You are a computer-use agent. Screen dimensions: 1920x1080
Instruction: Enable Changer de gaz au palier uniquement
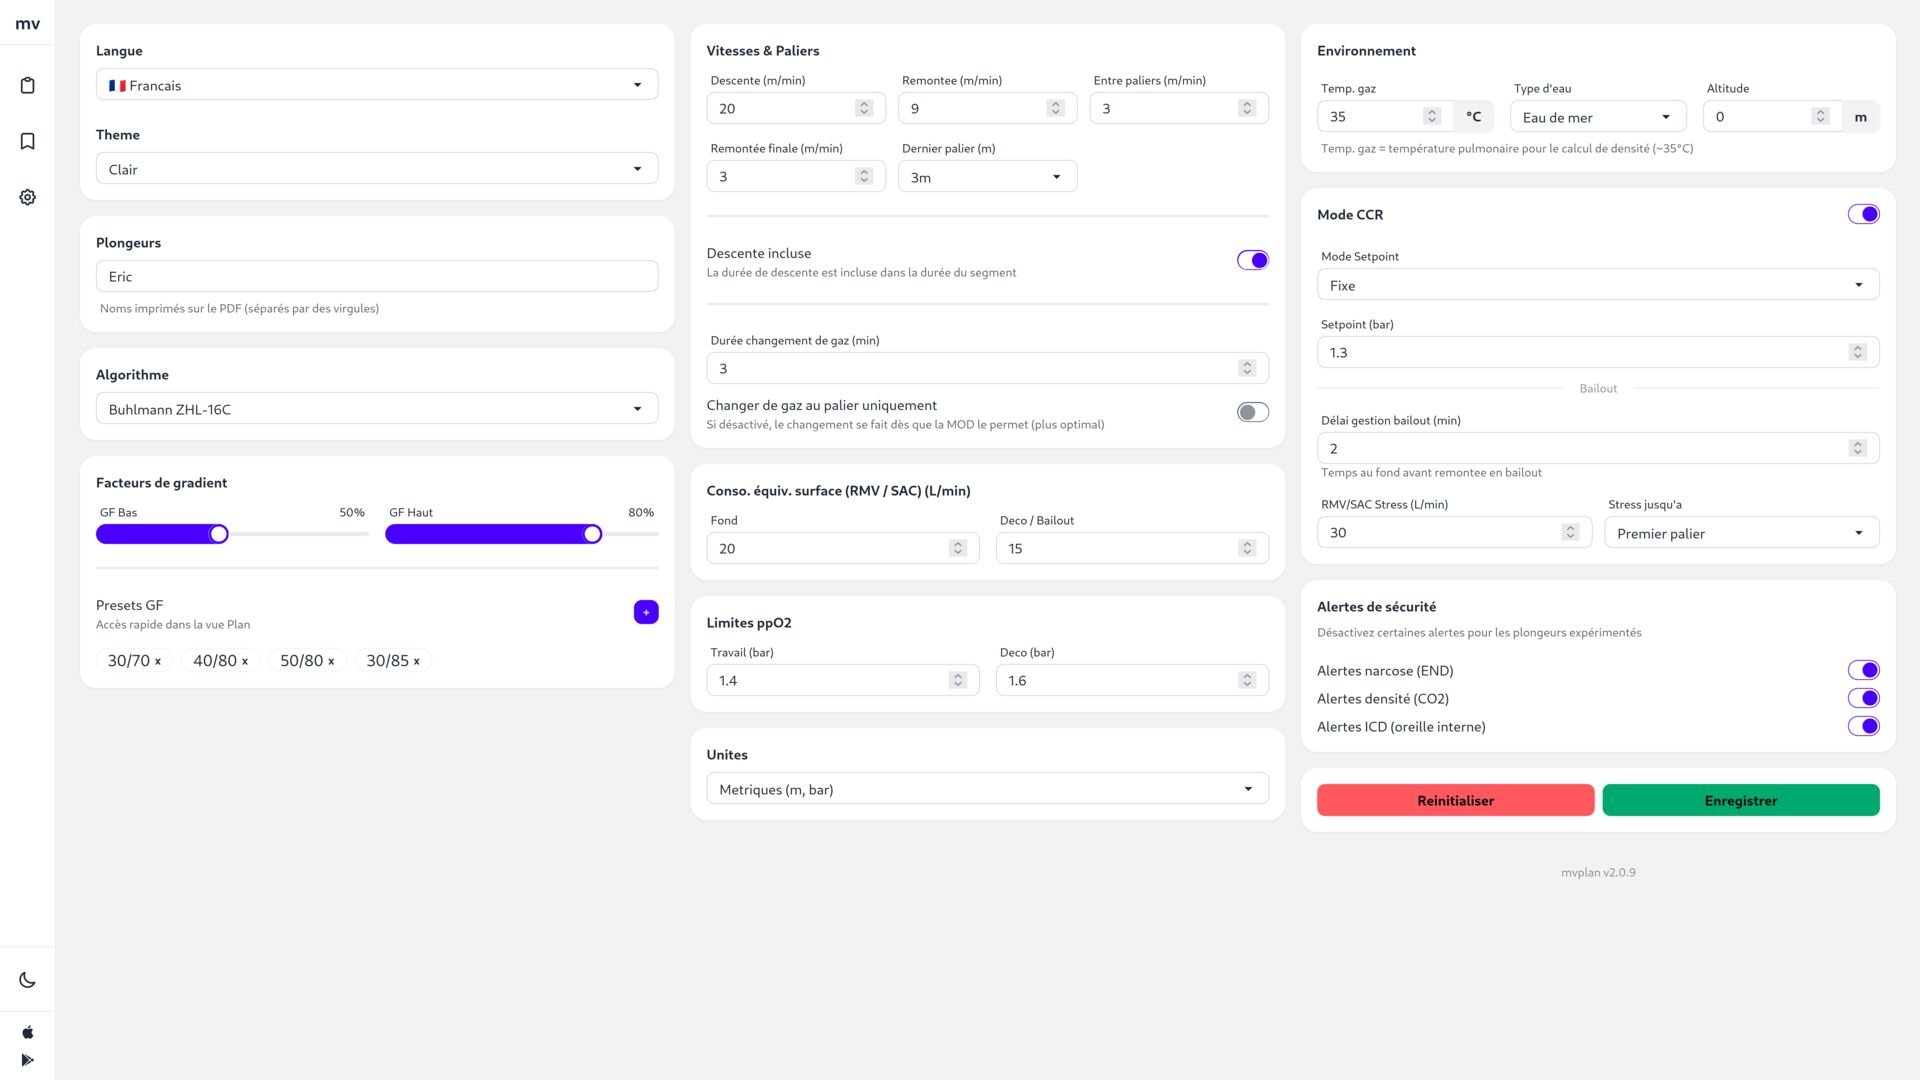click(x=1252, y=412)
